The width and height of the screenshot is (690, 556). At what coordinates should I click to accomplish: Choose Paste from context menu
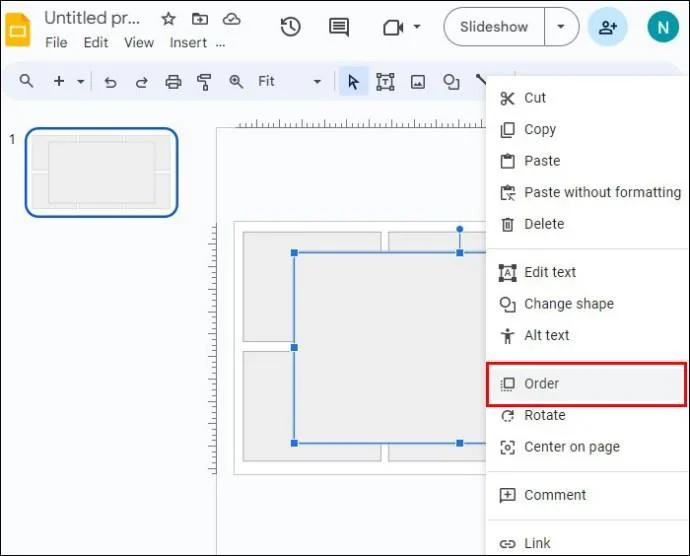coord(588,161)
